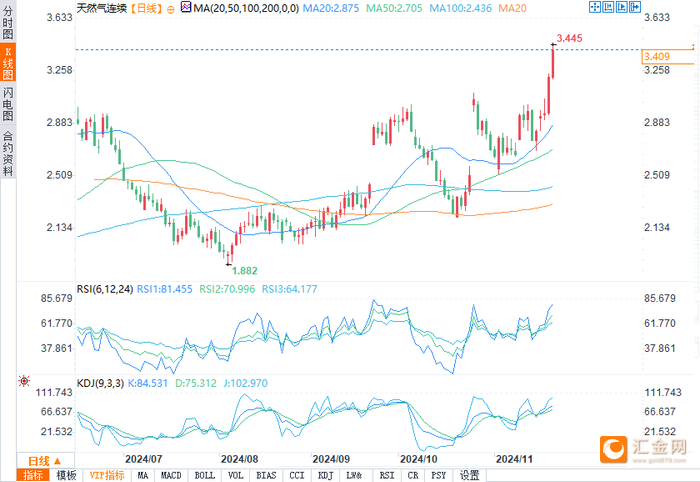
Task: Click the 2024/08 date axis label
Action: (x=239, y=459)
